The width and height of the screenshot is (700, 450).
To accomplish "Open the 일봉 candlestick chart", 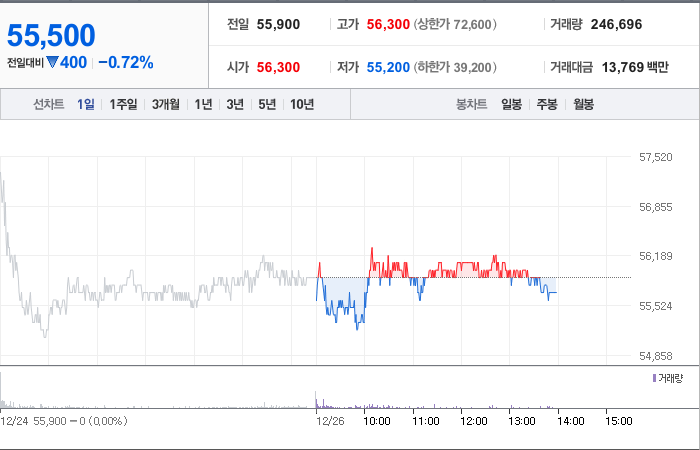I will (x=511, y=104).
